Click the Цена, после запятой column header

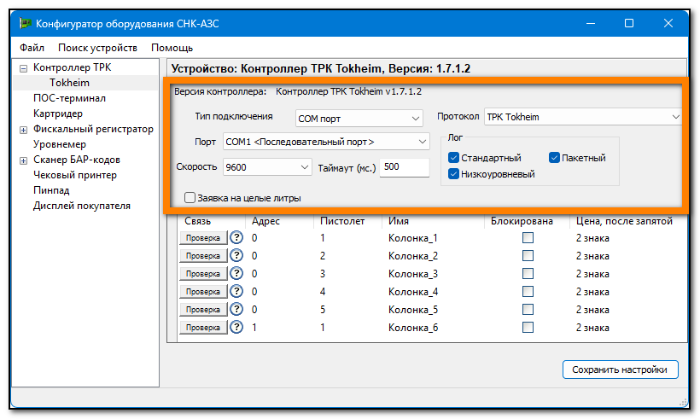click(x=624, y=221)
